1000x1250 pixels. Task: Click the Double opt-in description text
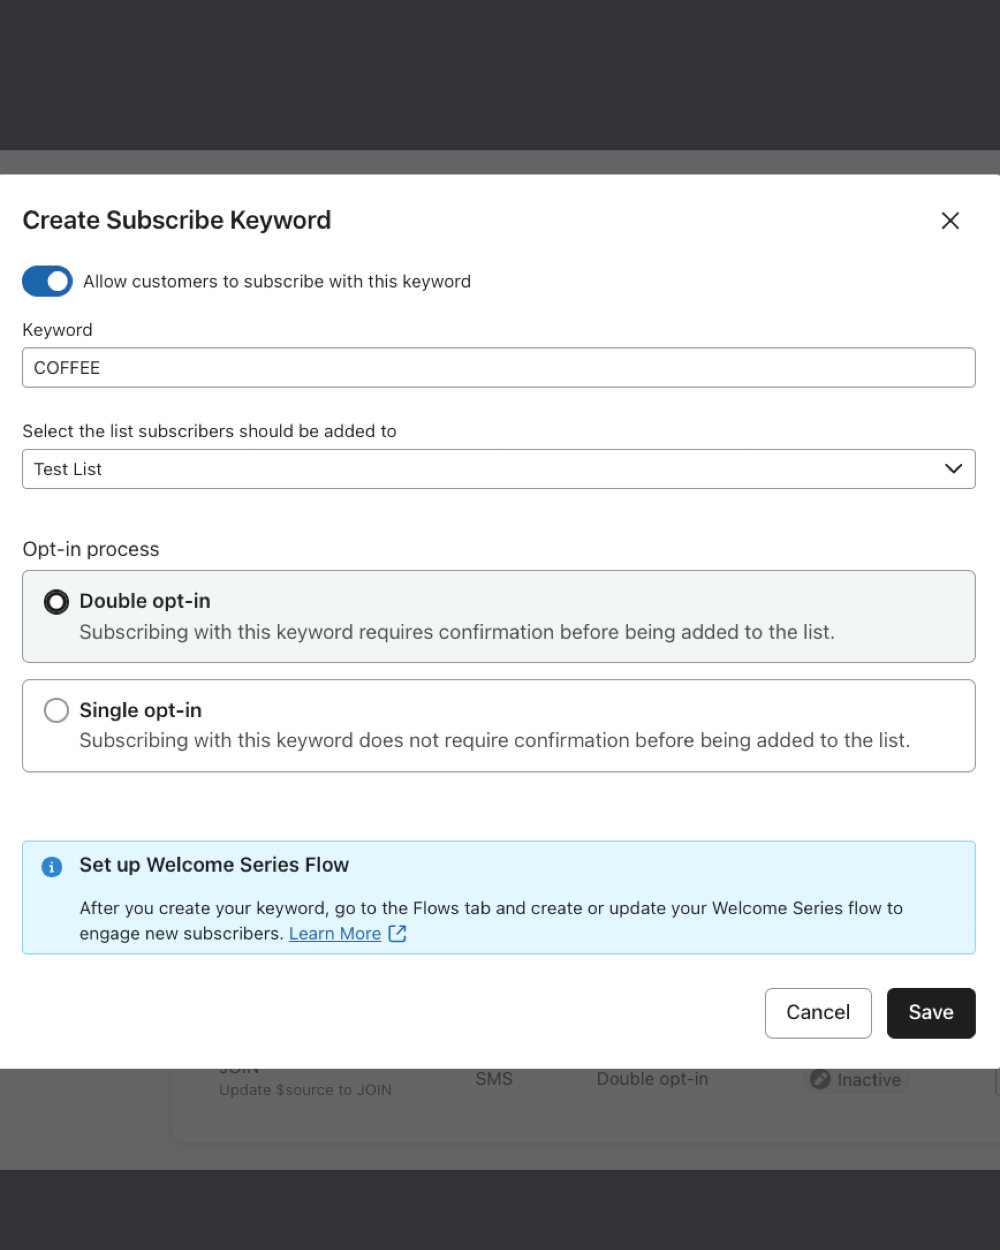tap(457, 632)
